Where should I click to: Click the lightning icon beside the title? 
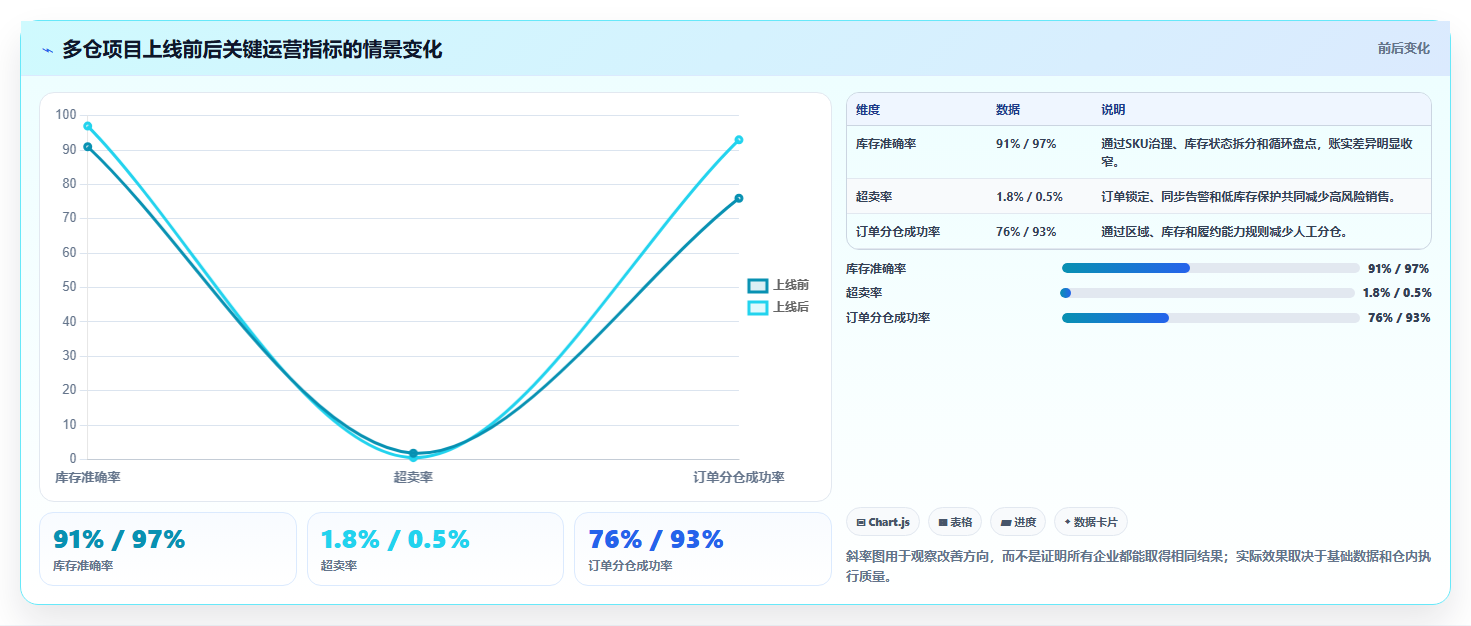point(47,50)
